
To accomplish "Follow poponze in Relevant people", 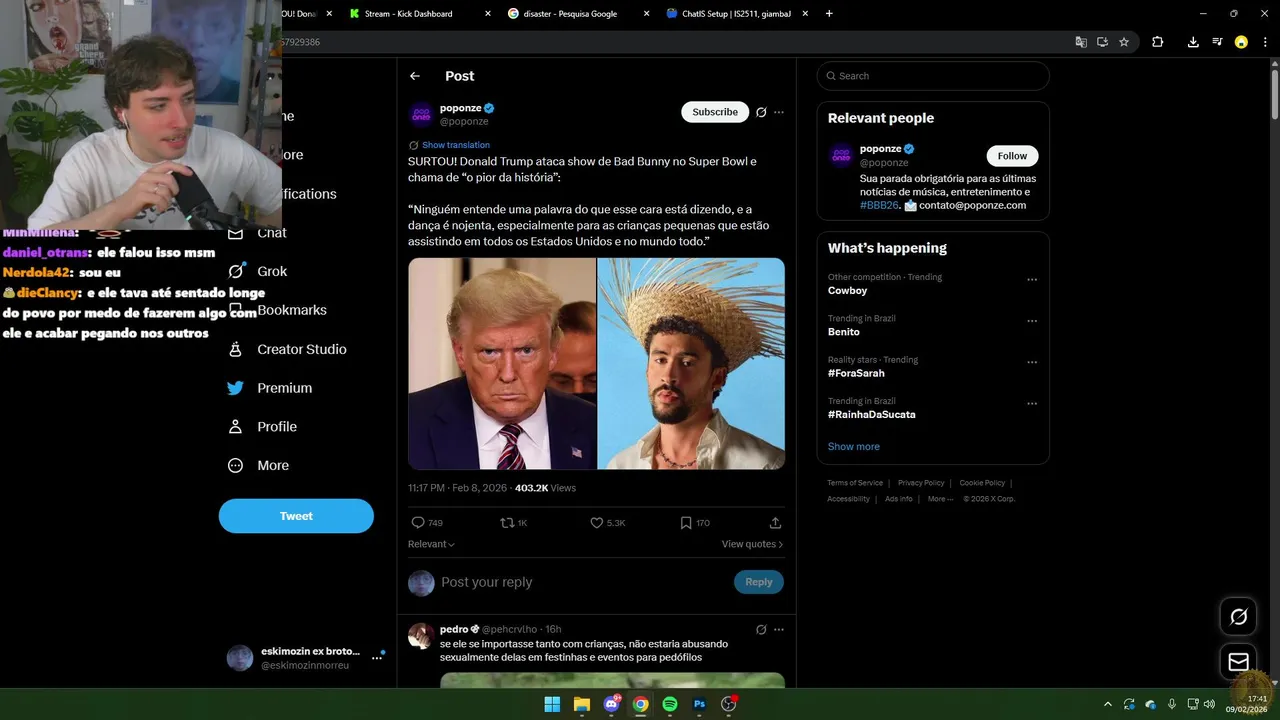I will pyautogui.click(x=1012, y=156).
